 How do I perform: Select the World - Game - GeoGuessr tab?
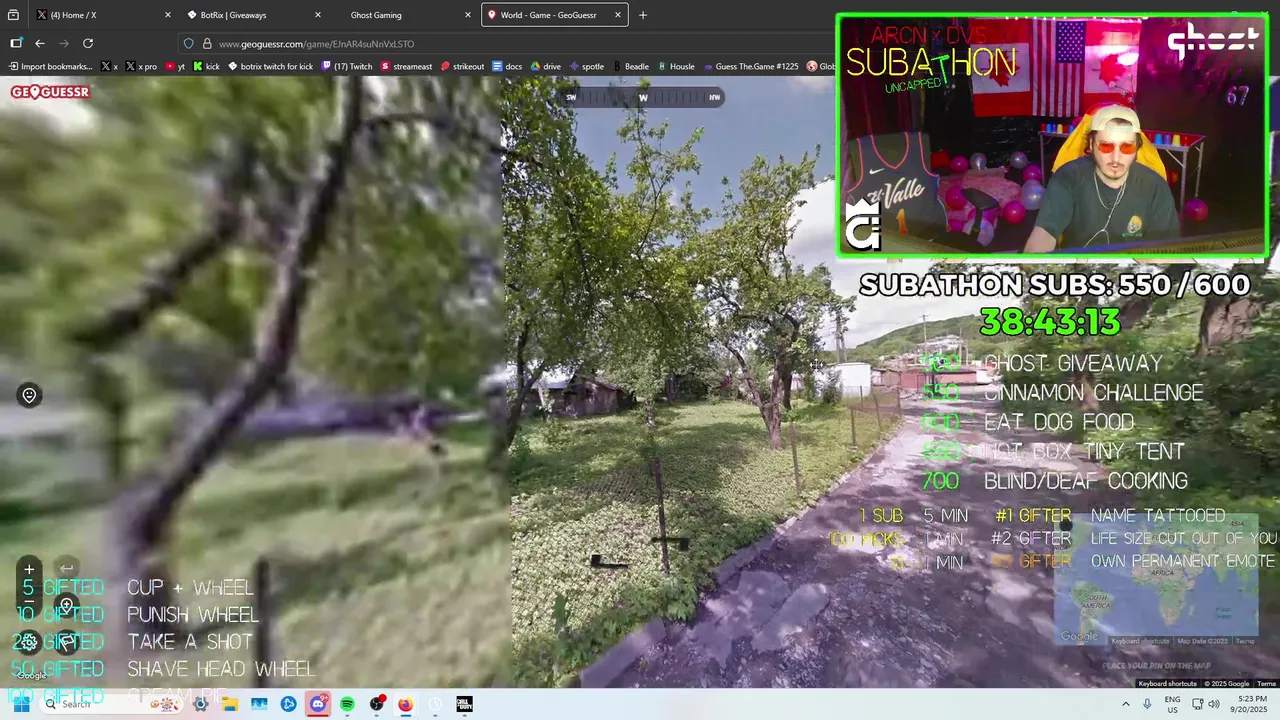554,15
